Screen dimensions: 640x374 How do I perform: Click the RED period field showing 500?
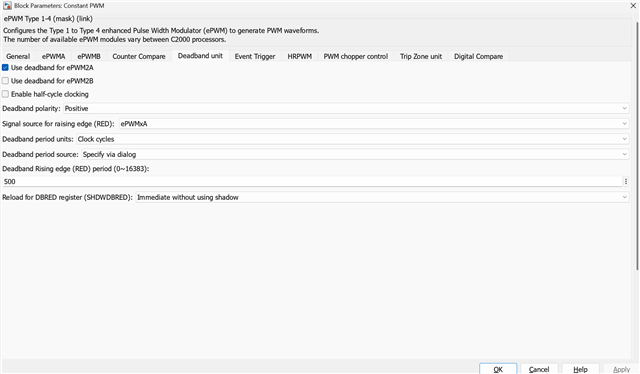coord(312,182)
